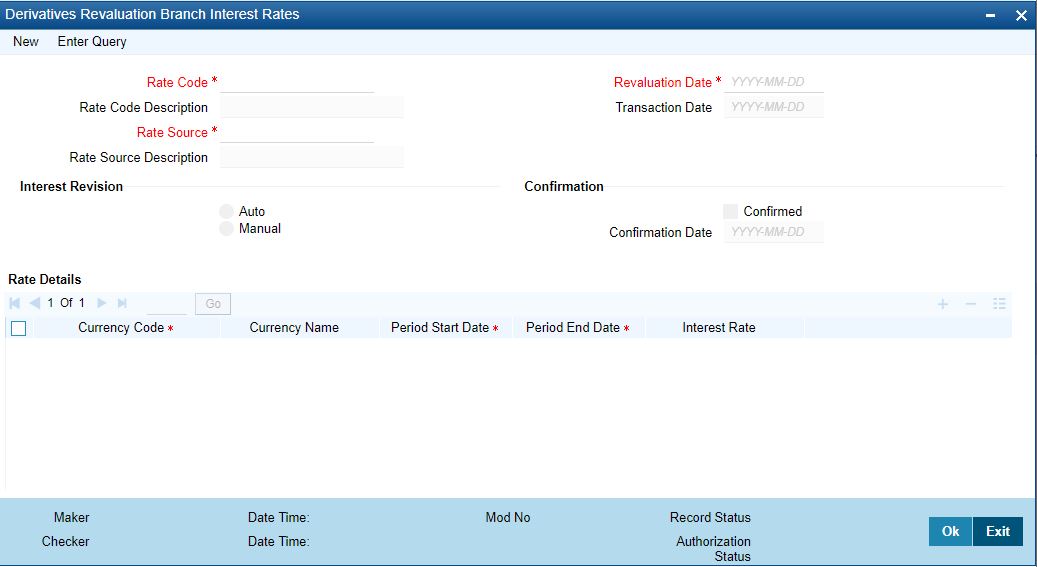Click the Period End Date column header
Viewport: 1037px width, 567px height.
tap(578, 327)
